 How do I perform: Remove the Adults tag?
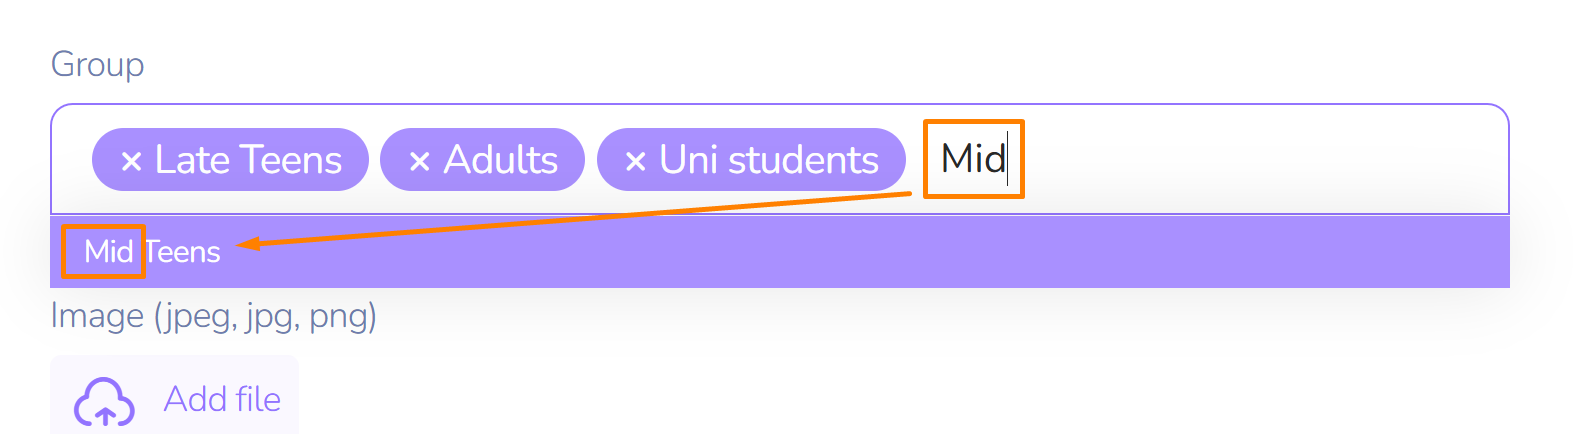419,161
